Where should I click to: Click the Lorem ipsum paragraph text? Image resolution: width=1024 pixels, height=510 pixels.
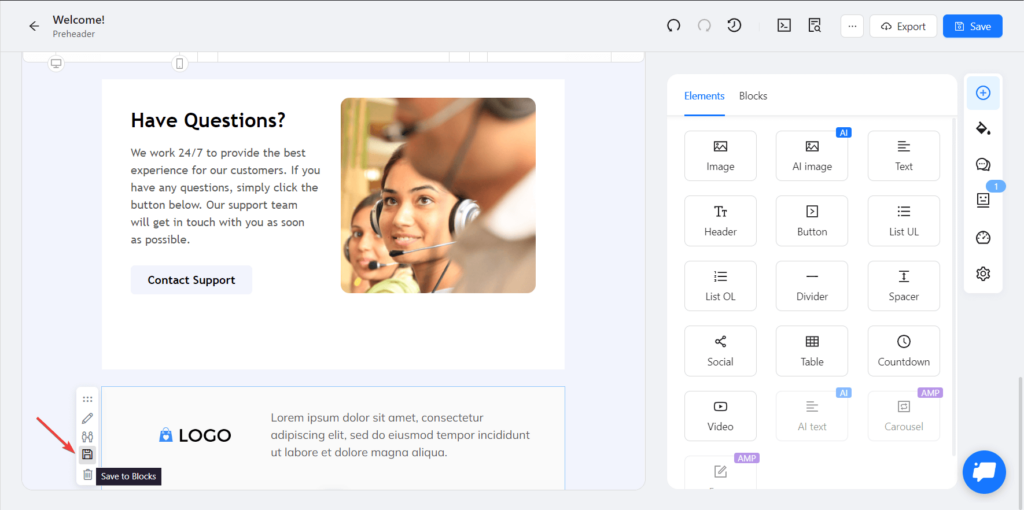400,435
